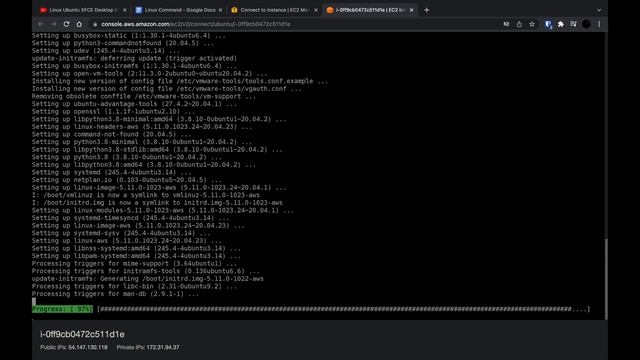Open the Chrome three-dot menu
This screenshot has width=640, height=360.
599,24
